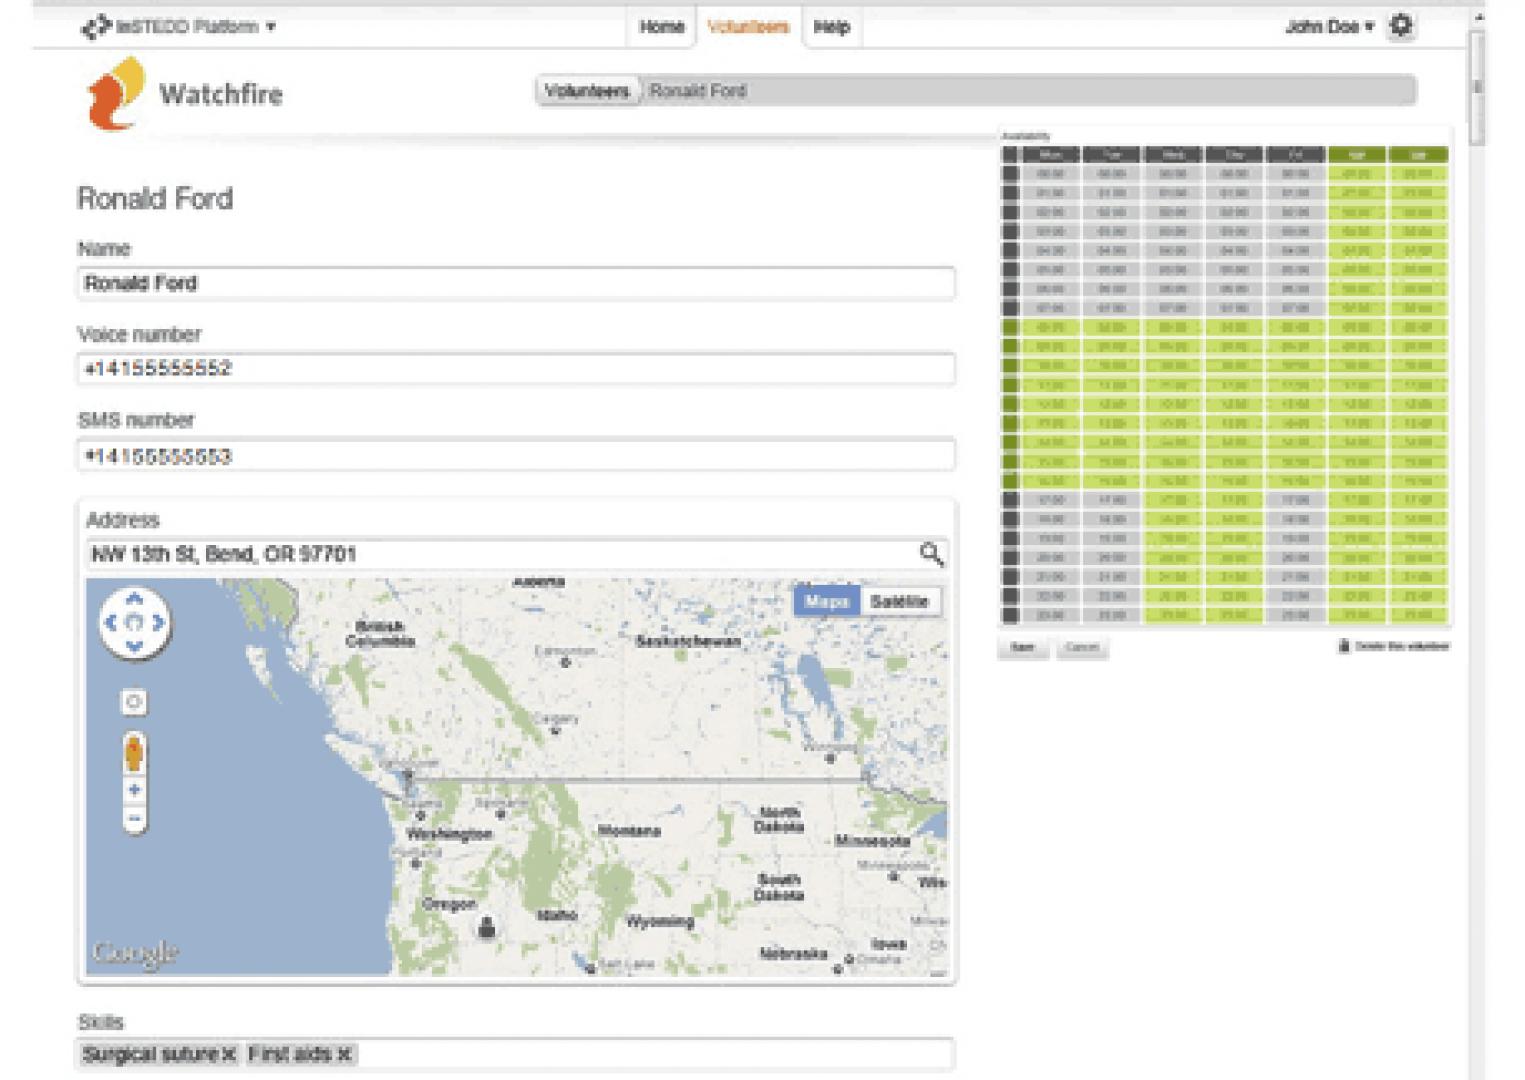Screen dimensions: 1525x1080
Task: Switch map to Satellite view
Action: tap(900, 601)
